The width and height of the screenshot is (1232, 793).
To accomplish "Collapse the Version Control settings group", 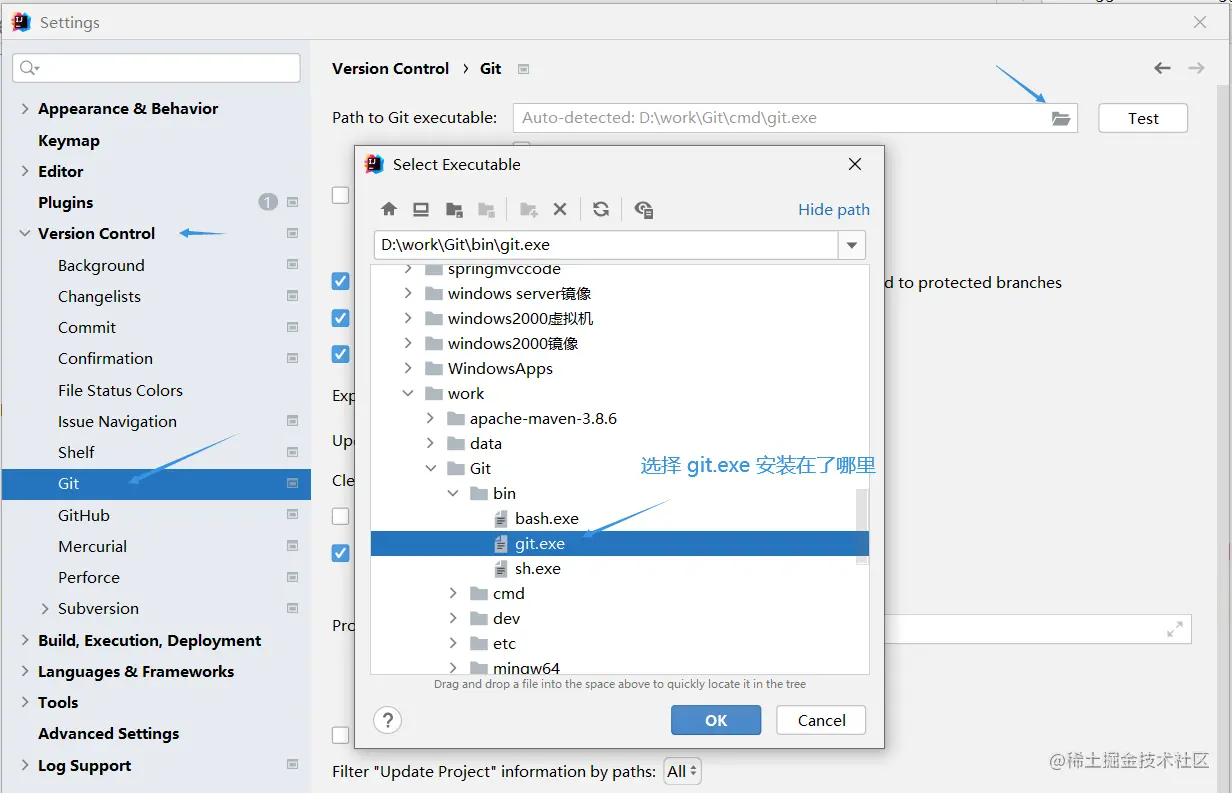I will [x=25, y=233].
